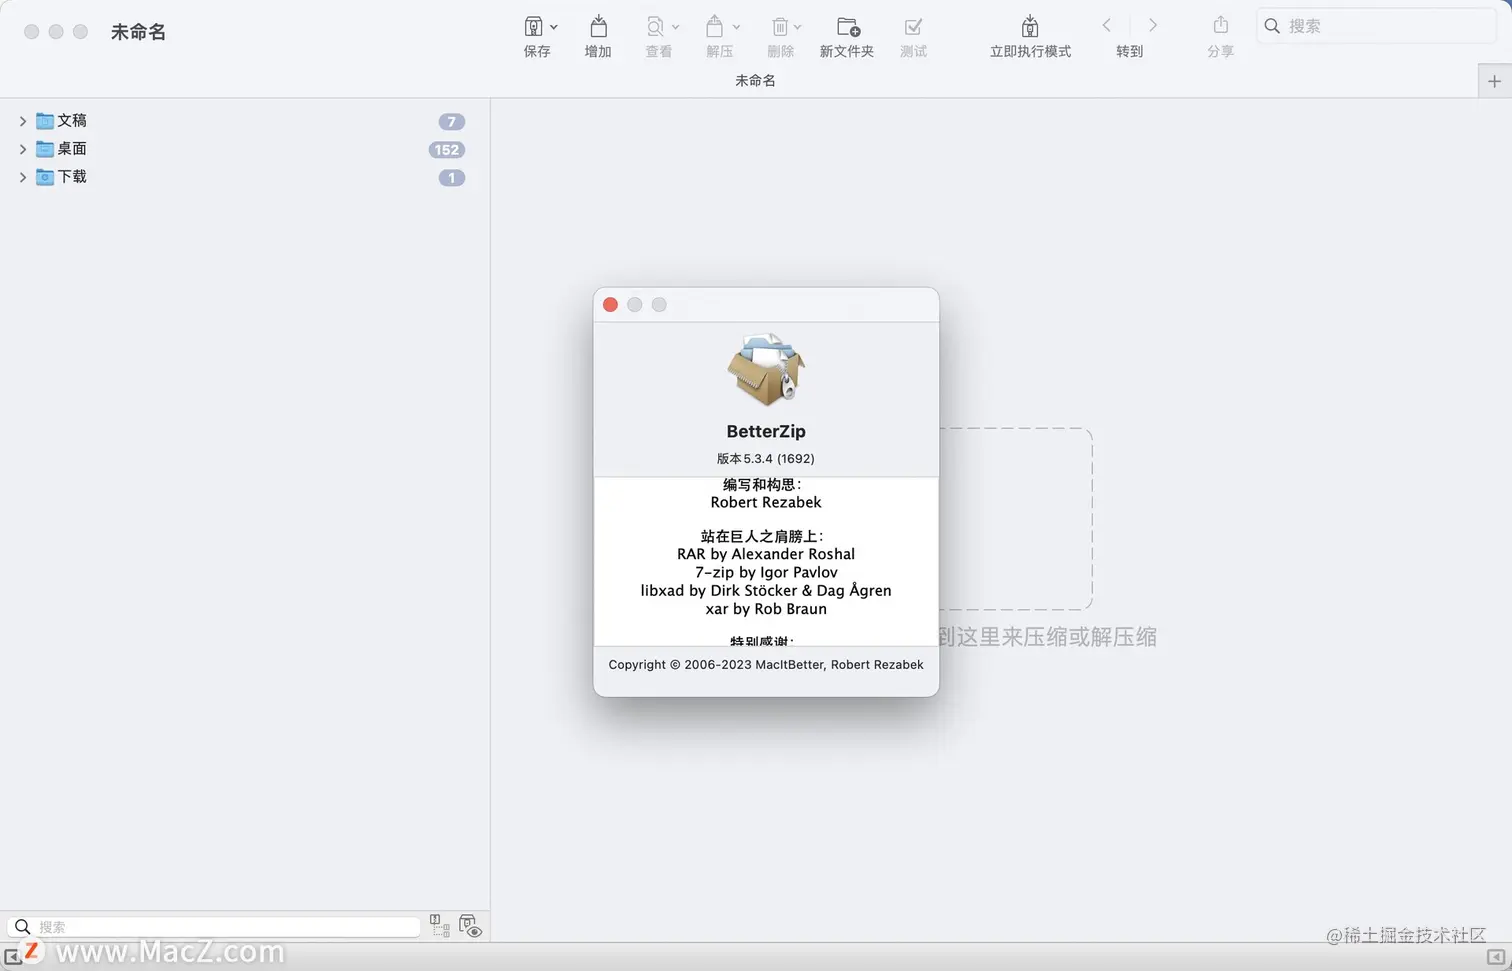Expand the 文稿 folder
Image resolution: width=1512 pixels, height=971 pixels.
22,121
